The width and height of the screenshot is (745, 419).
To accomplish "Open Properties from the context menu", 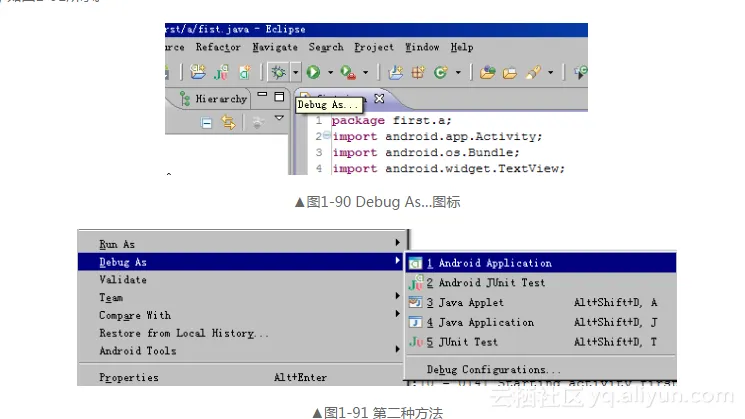I will click(x=240, y=377).
